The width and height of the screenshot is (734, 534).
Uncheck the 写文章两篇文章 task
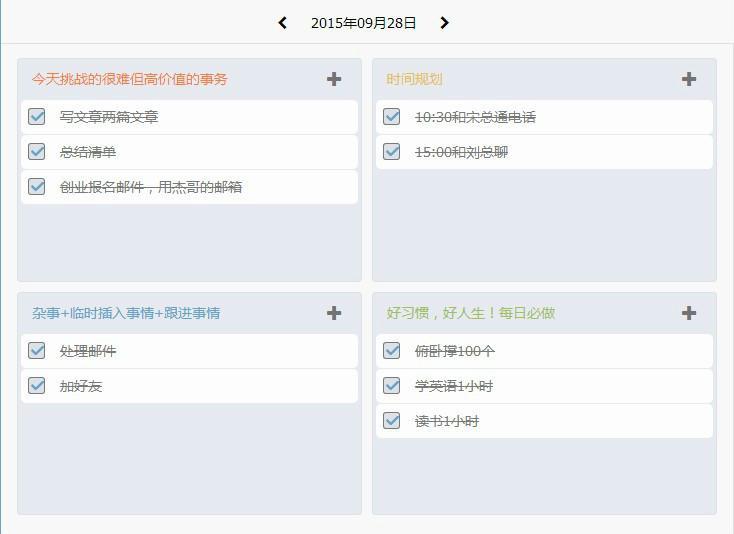(37, 117)
